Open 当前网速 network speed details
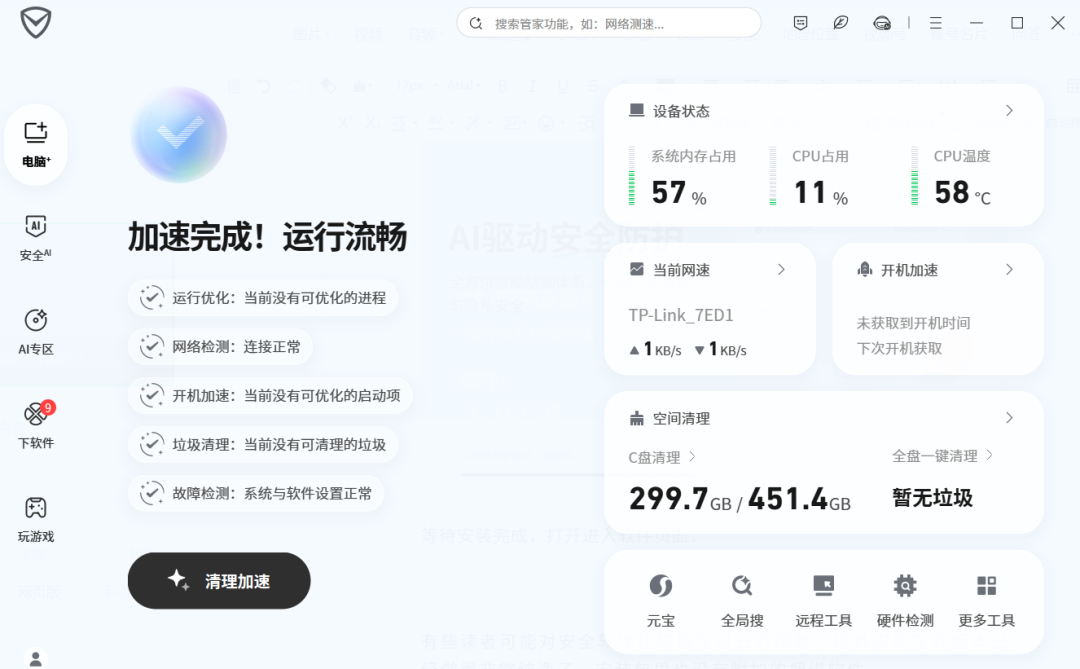Screen dimensions: 1080x669 781,269
